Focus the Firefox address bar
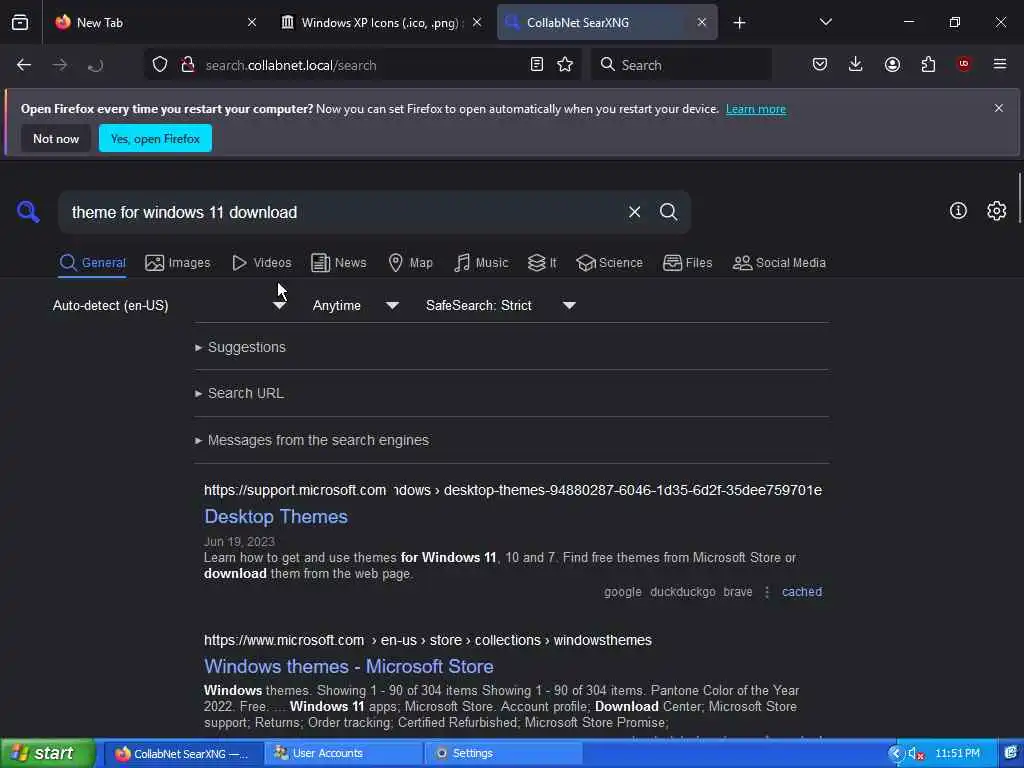This screenshot has height=768, width=1024. point(362,65)
